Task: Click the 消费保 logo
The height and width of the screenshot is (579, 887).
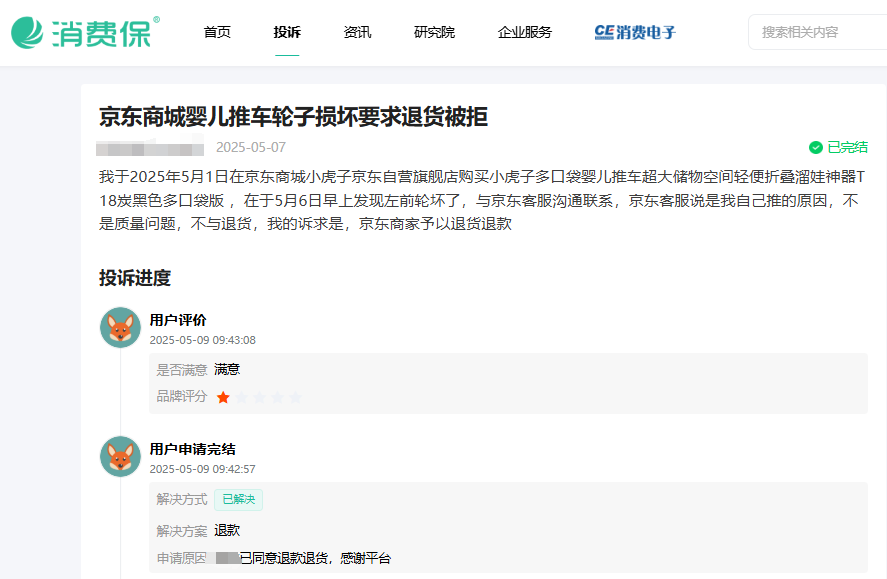Action: [85, 32]
